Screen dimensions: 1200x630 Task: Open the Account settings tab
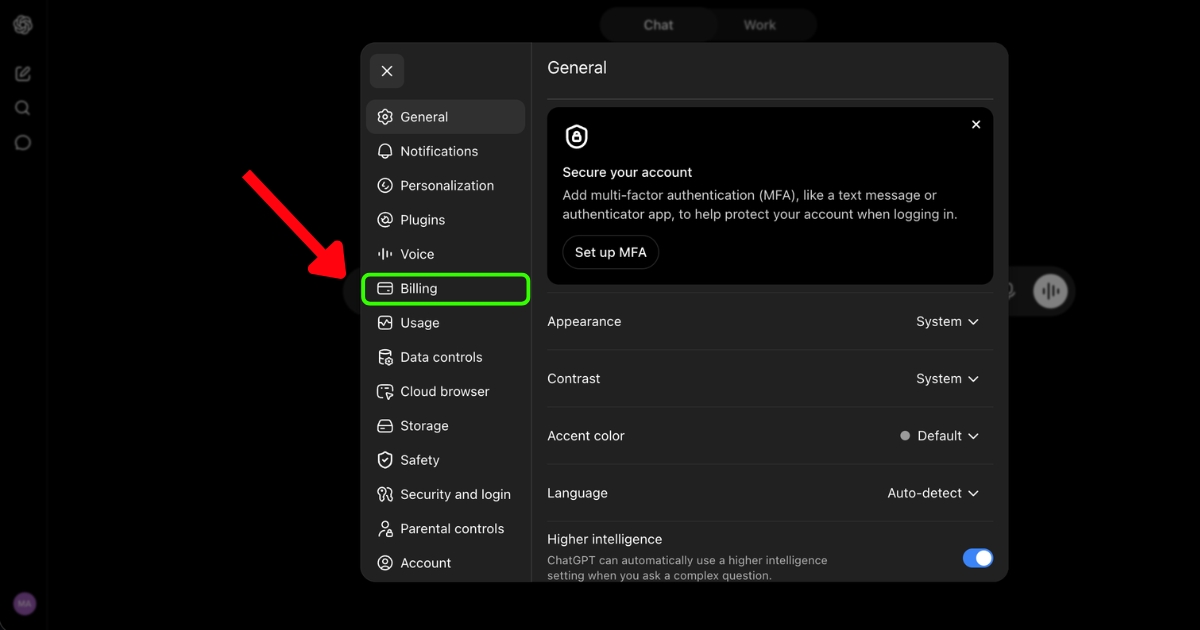[x=445, y=563]
